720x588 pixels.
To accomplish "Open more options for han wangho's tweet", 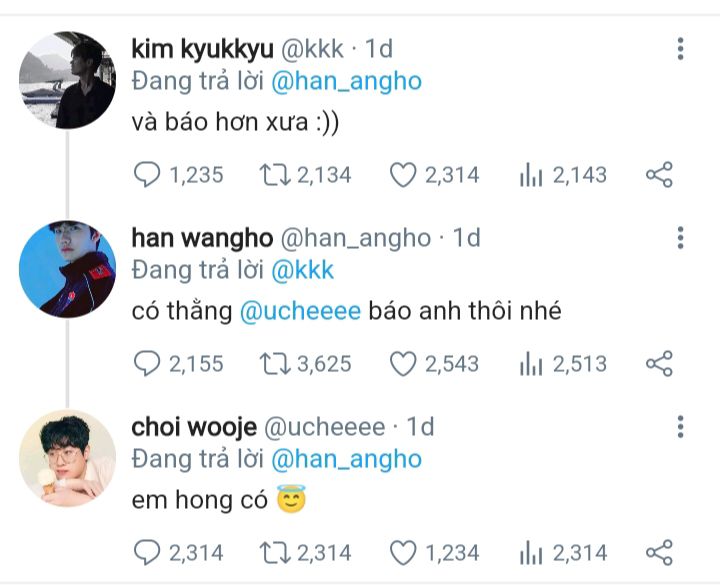I will [x=681, y=238].
